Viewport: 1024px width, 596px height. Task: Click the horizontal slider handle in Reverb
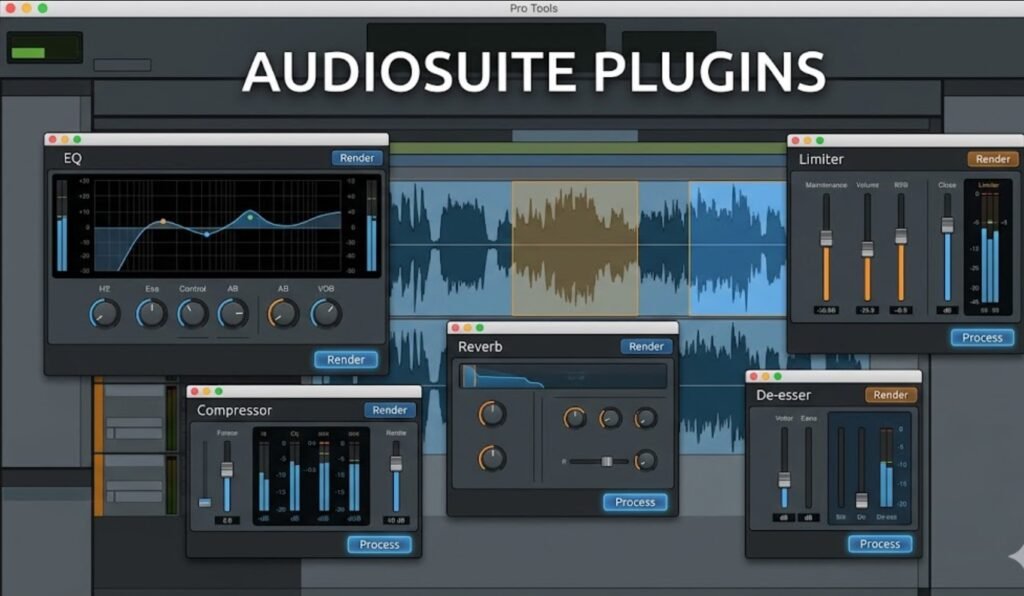[607, 462]
